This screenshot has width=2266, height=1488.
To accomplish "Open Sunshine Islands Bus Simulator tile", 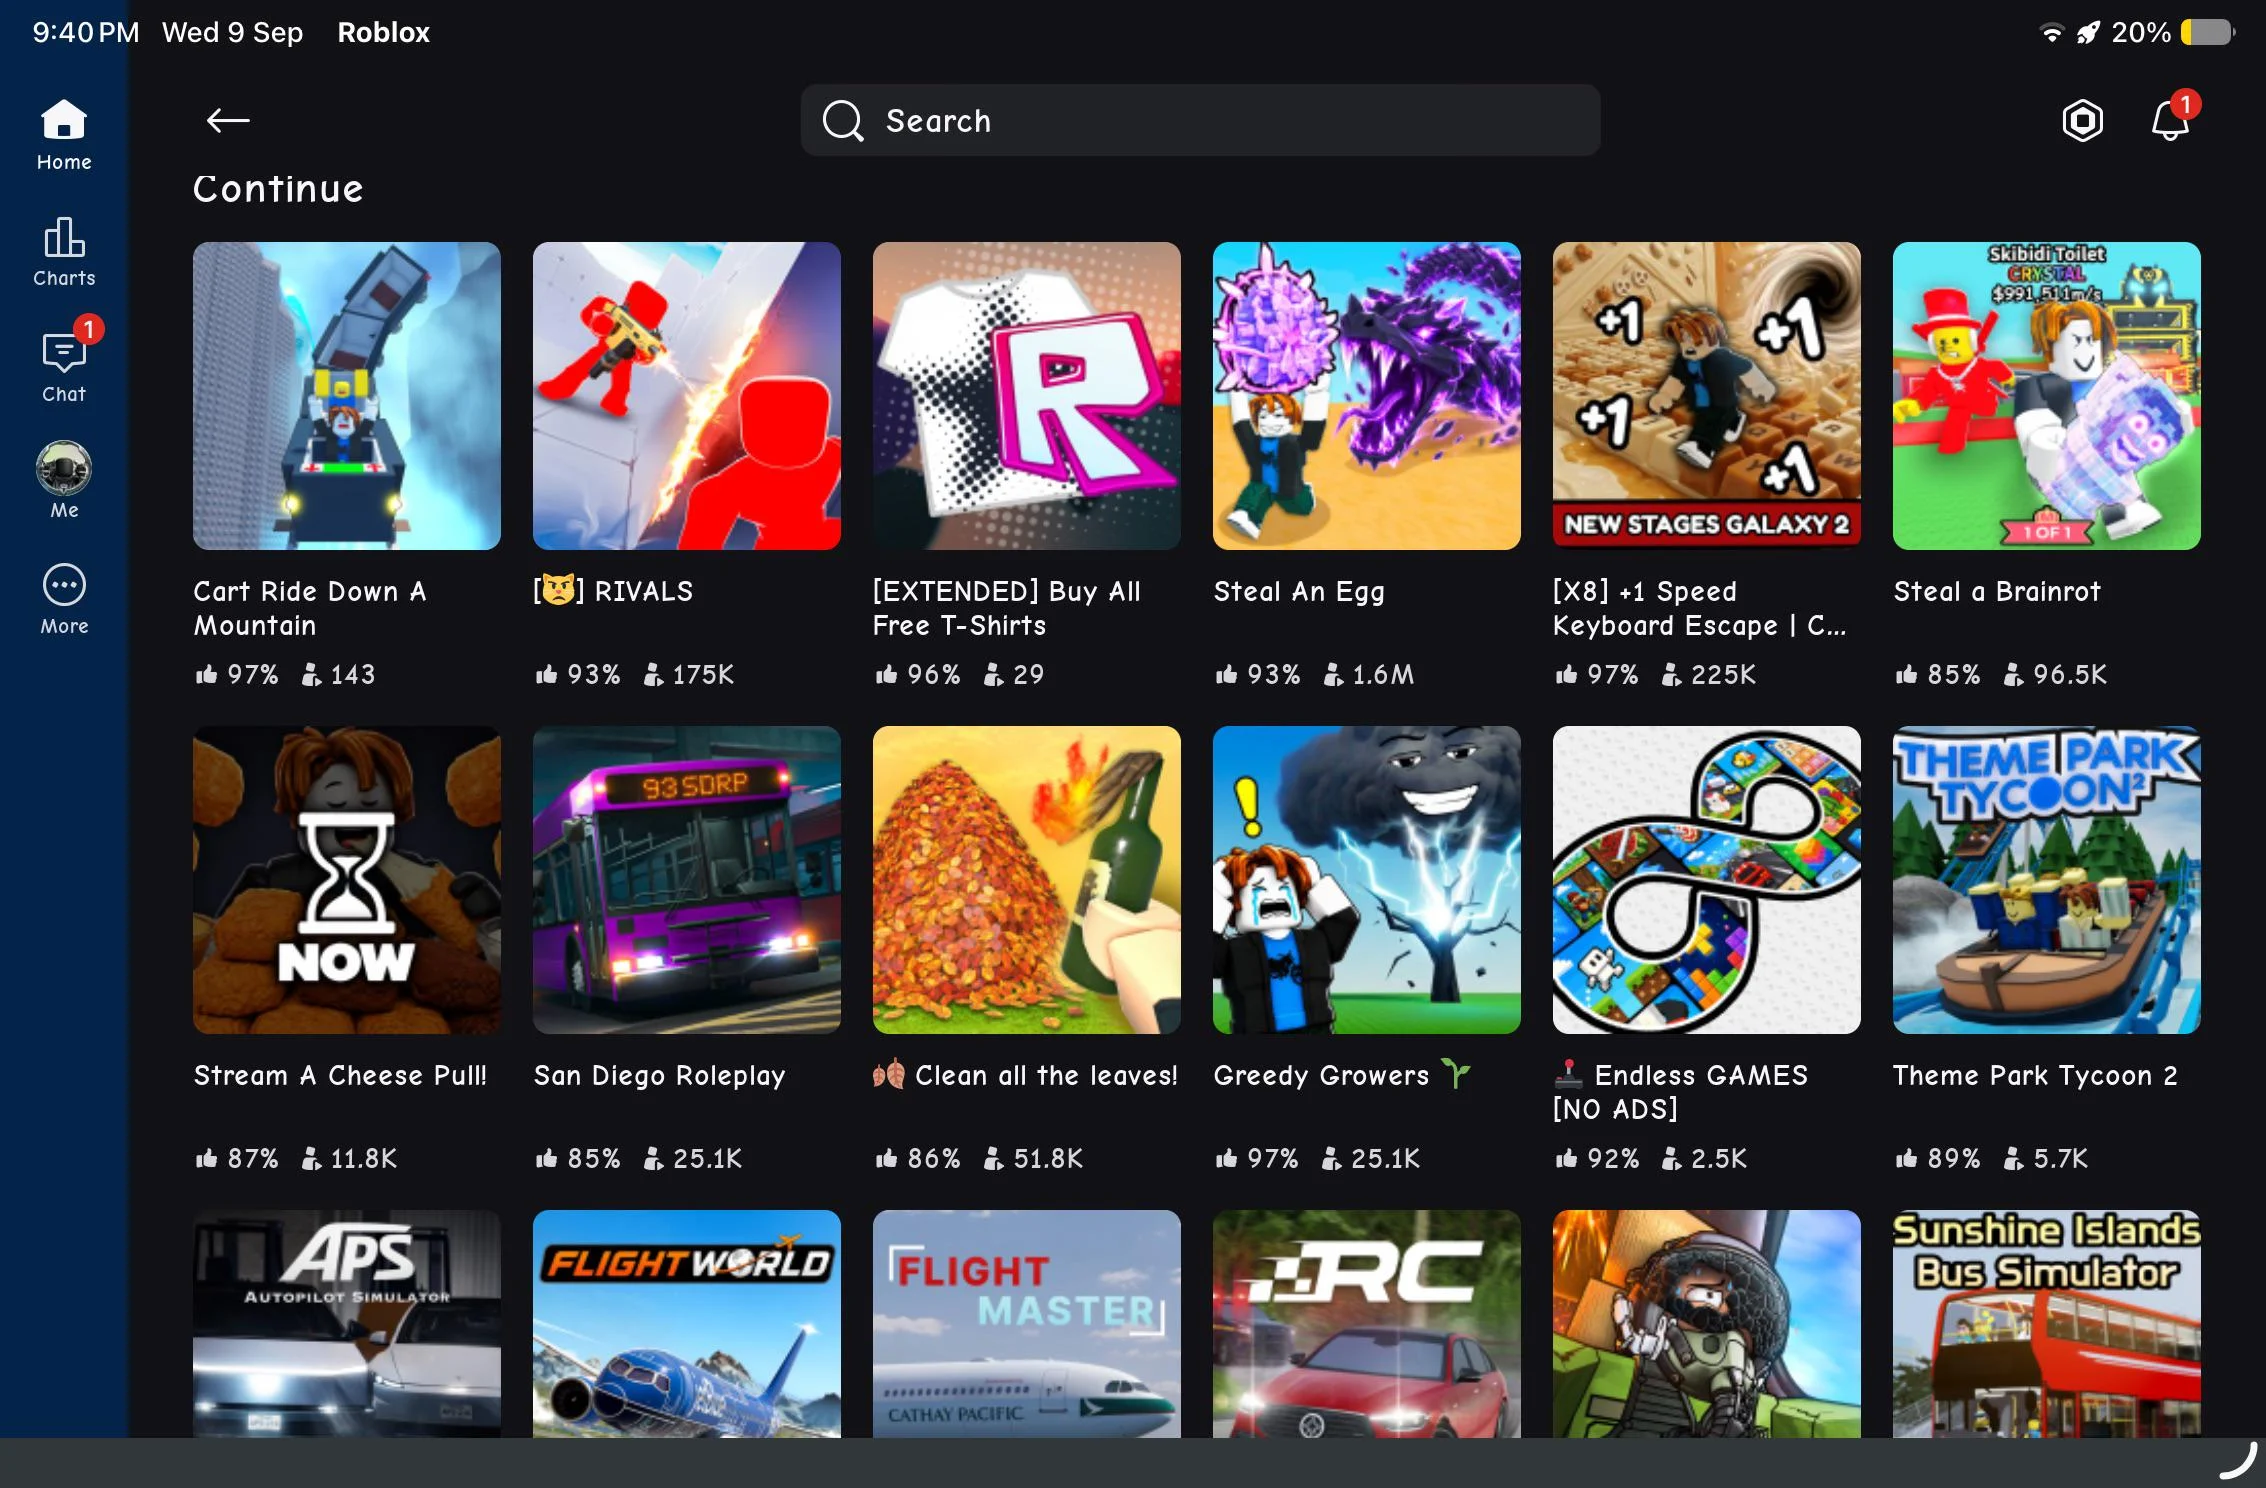I will [2047, 1324].
